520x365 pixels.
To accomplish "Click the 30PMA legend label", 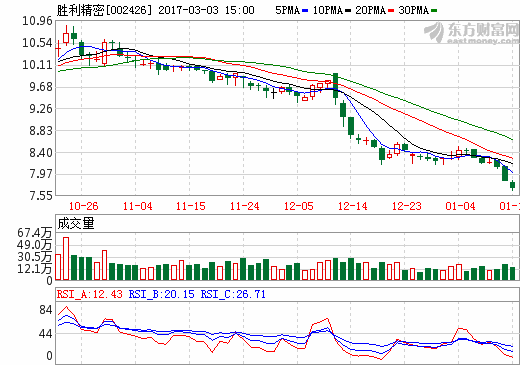I will (x=413, y=10).
